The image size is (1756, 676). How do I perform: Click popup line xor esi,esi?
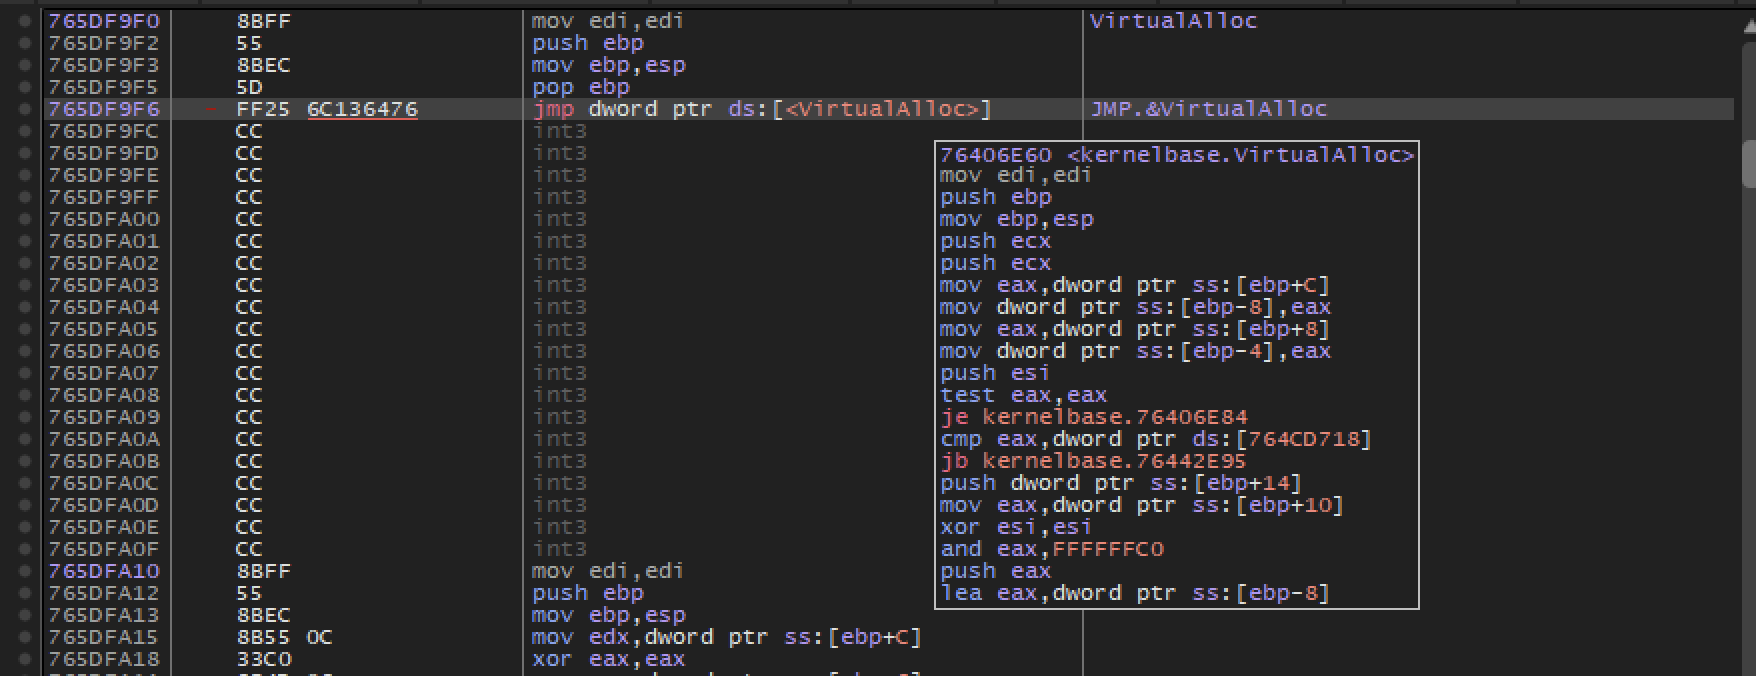click(1016, 527)
